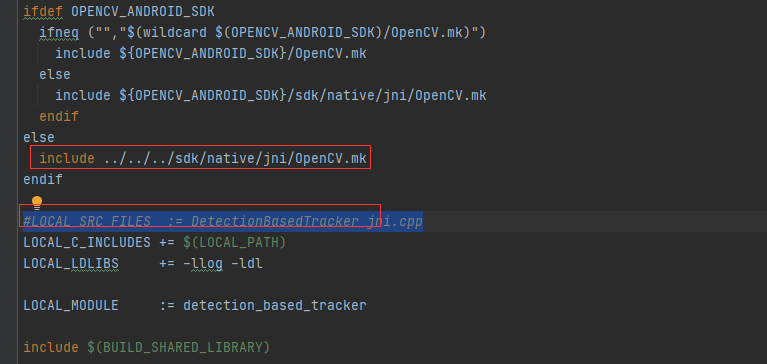Click the include keyword in the red-boxed line
The height and width of the screenshot is (364, 767).
[67, 159]
